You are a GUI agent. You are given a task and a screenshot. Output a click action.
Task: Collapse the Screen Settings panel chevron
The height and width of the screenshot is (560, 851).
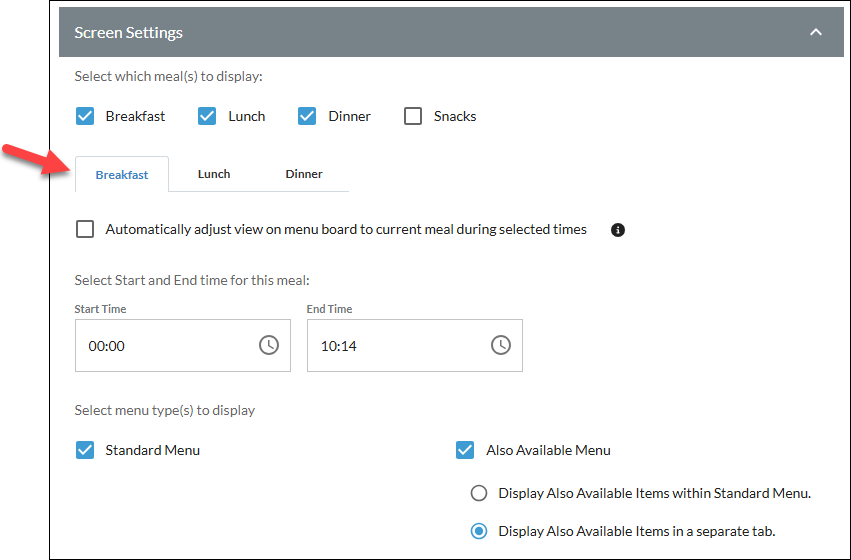pyautogui.click(x=816, y=33)
